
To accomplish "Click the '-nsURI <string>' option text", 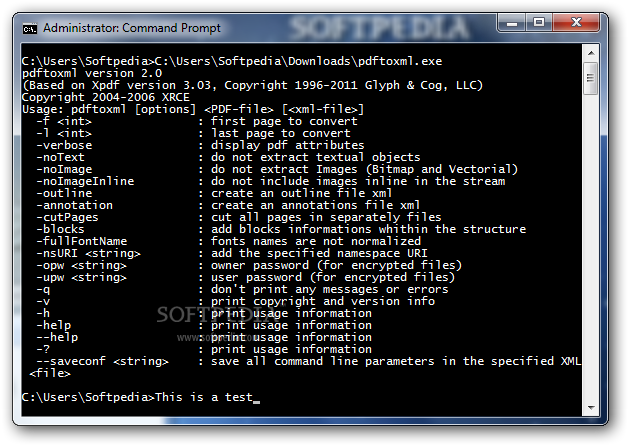I will [89, 253].
